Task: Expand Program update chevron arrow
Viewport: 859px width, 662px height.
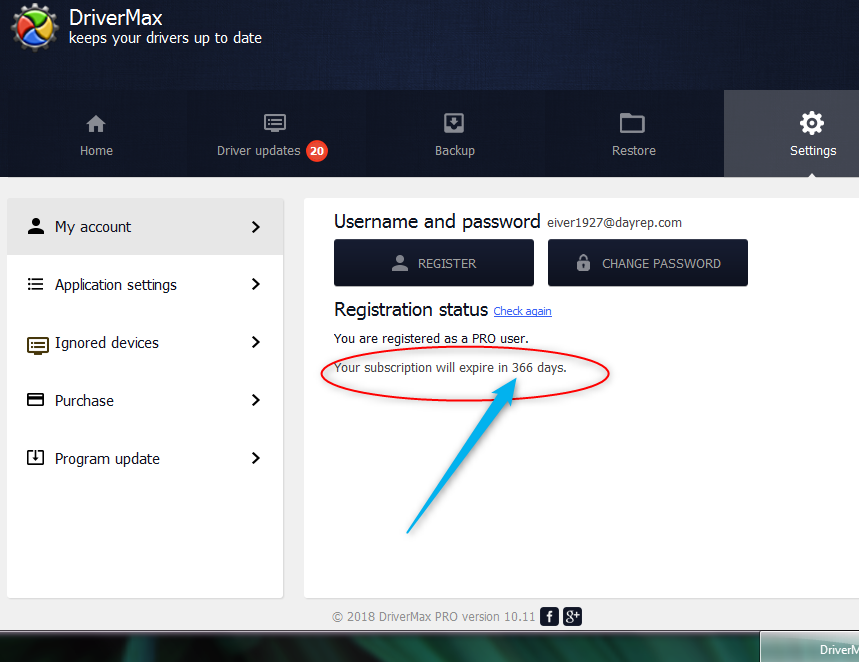Action: [255, 458]
